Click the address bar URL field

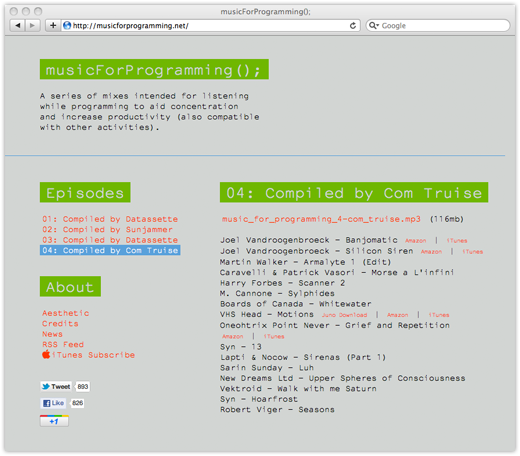click(x=210, y=26)
